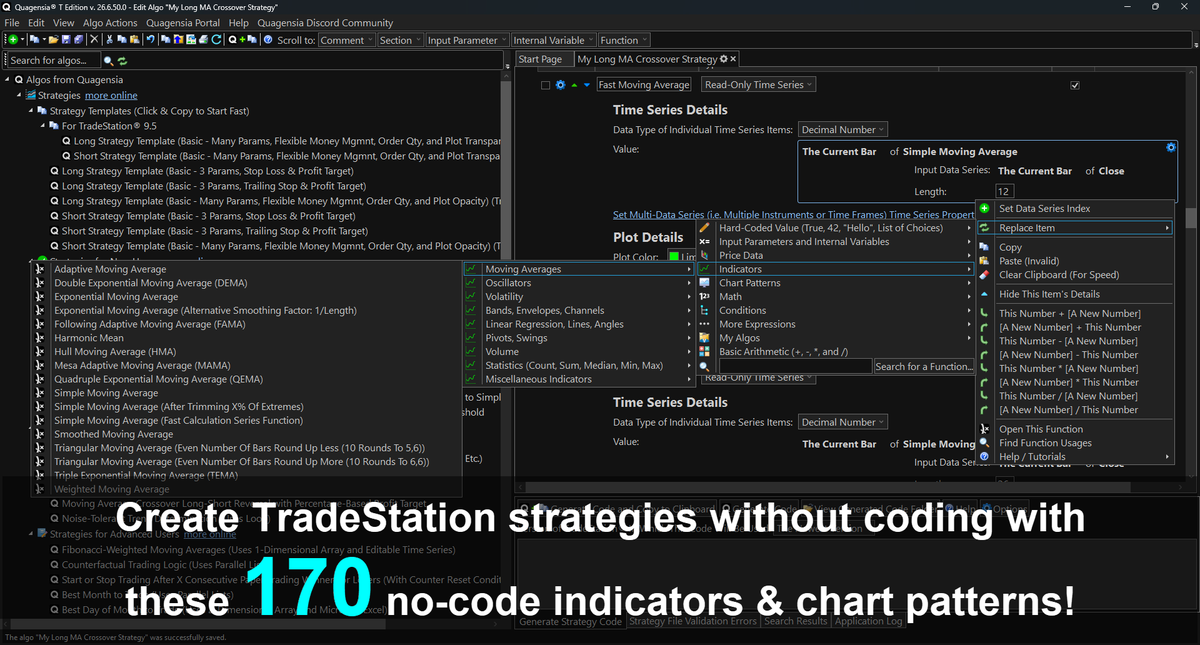Open the Function scroll-to dropdown
The height and width of the screenshot is (645, 1200).
coord(624,40)
